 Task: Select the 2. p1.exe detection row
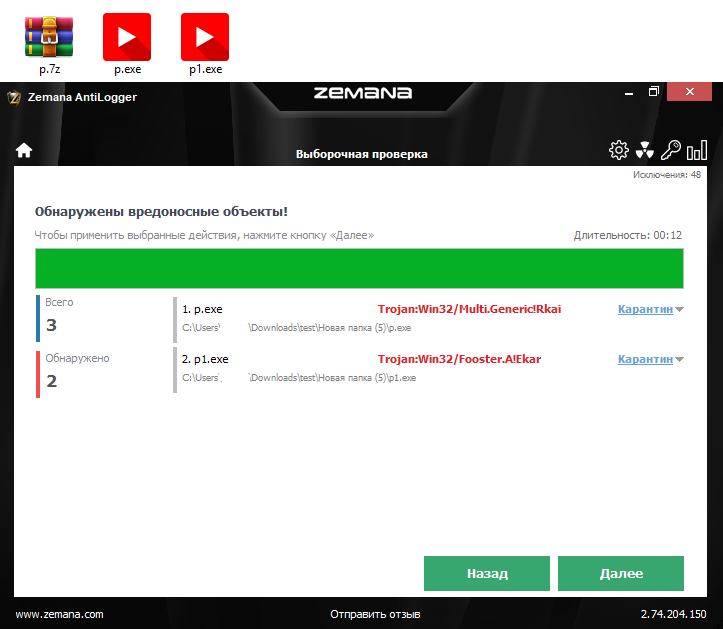click(429, 369)
